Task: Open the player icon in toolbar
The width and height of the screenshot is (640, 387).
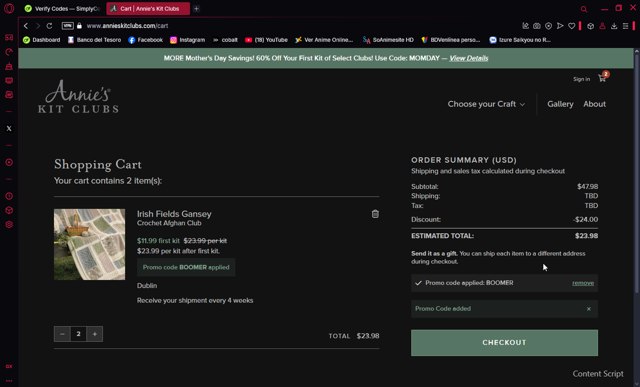Action: 549,26
